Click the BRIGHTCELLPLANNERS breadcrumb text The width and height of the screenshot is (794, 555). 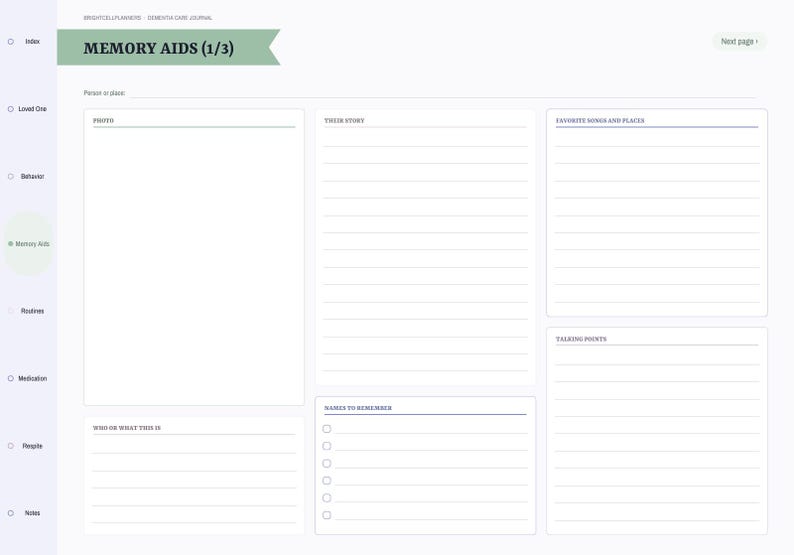click(x=112, y=18)
